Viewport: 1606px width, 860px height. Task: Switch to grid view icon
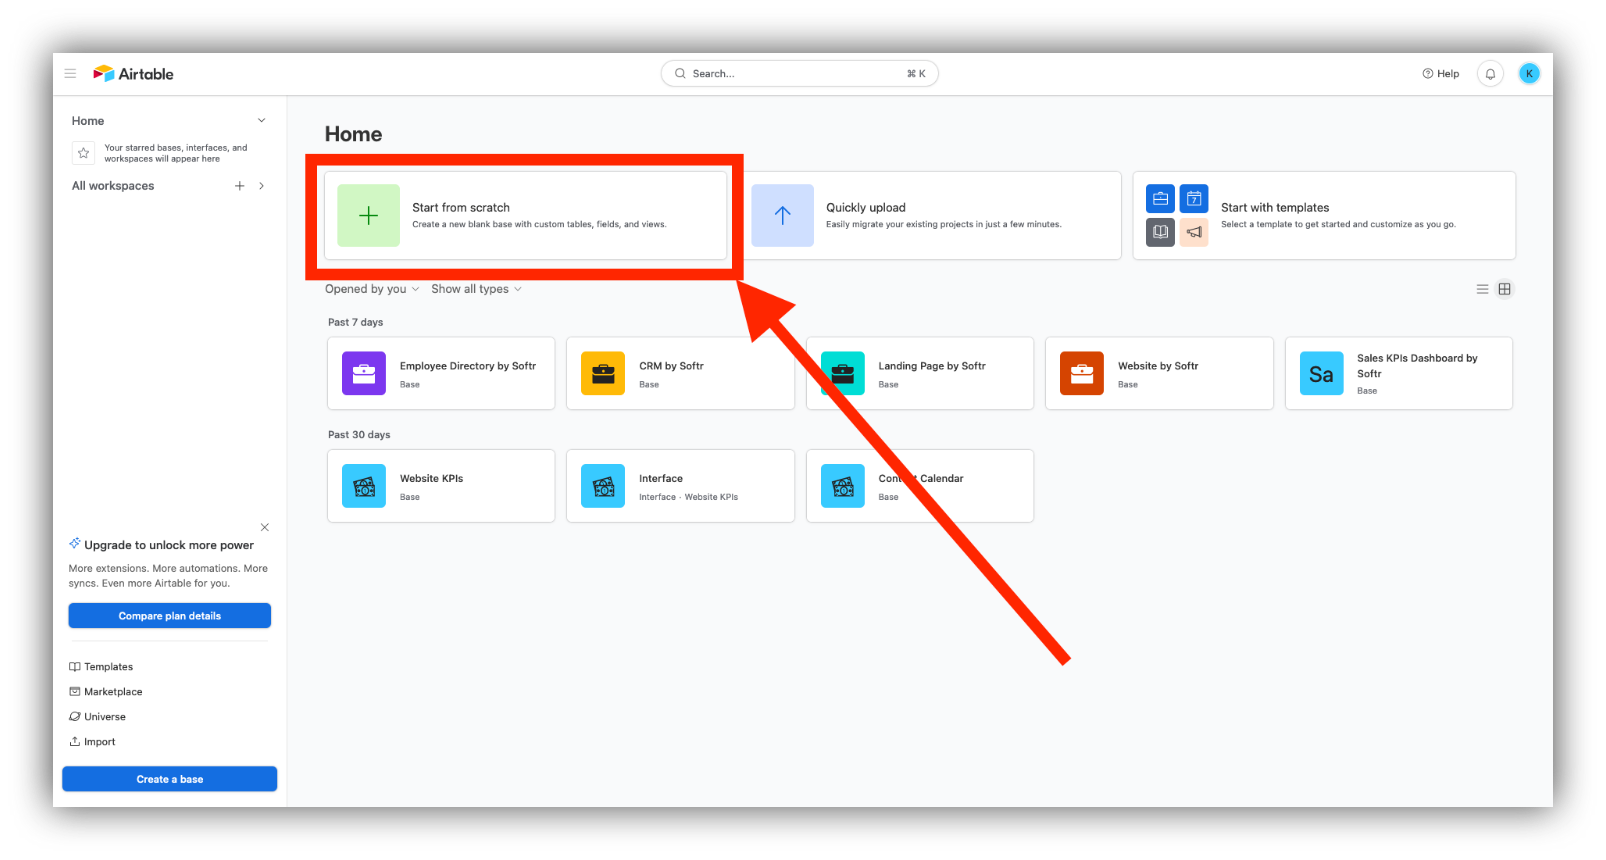[1504, 289]
